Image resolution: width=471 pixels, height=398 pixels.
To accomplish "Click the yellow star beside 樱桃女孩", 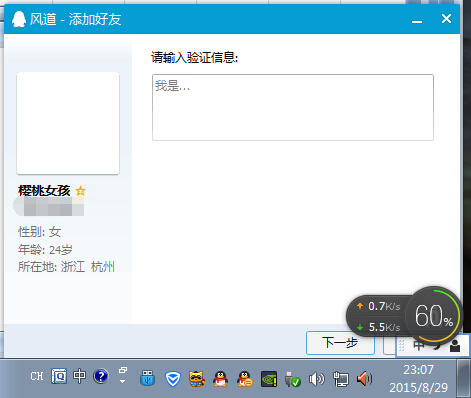I will [80, 191].
